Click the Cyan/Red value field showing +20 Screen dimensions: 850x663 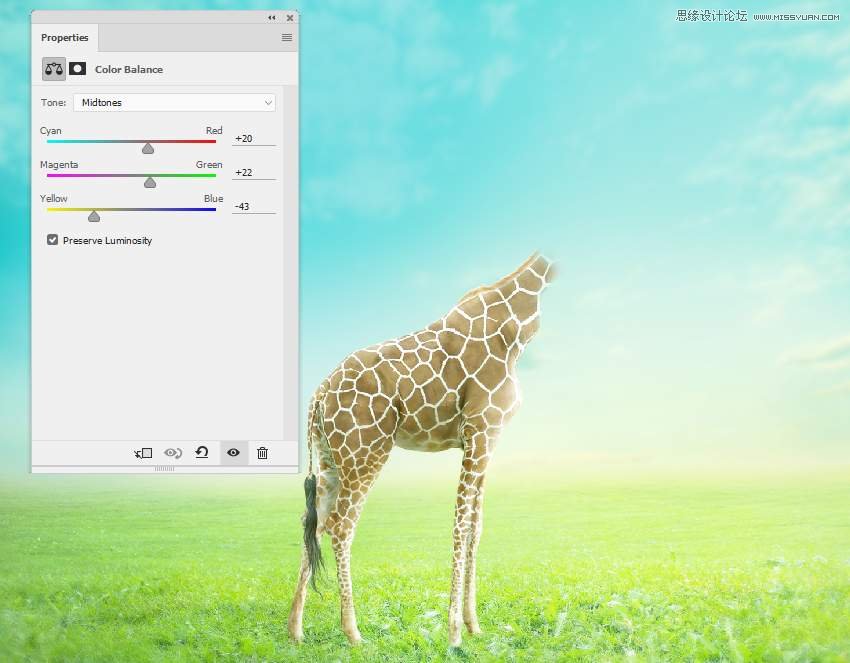coord(253,138)
